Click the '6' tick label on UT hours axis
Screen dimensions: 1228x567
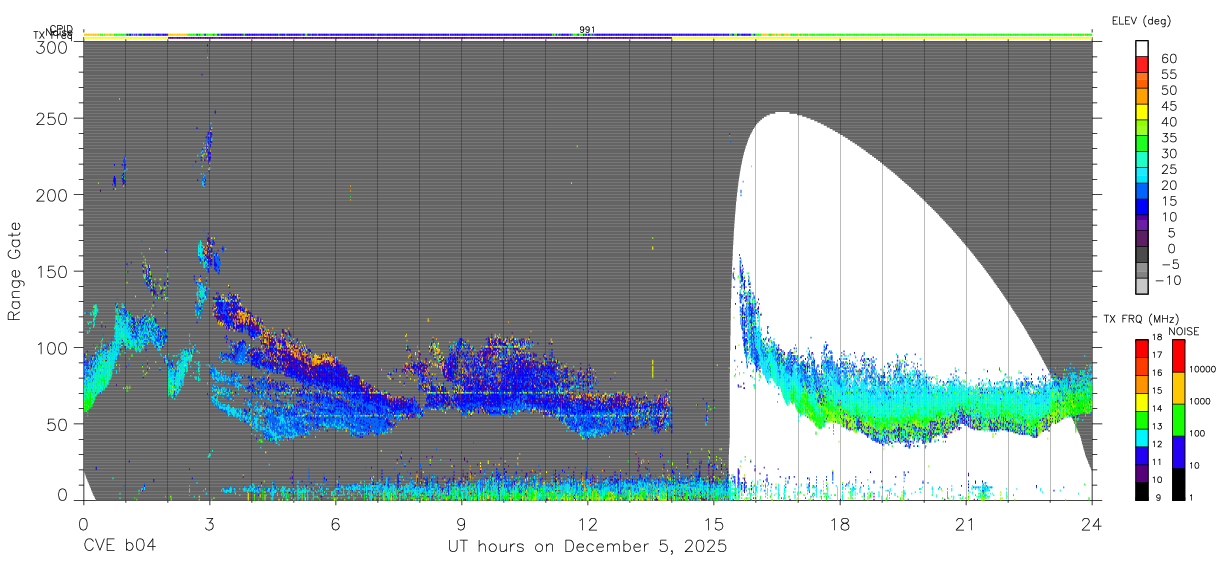(335, 523)
